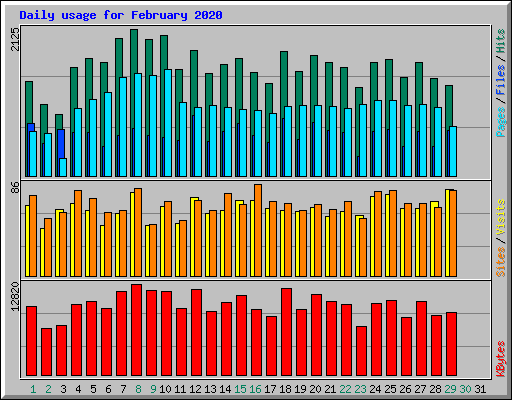
Task: Click day 22 on the x-axis
Action: point(345,389)
